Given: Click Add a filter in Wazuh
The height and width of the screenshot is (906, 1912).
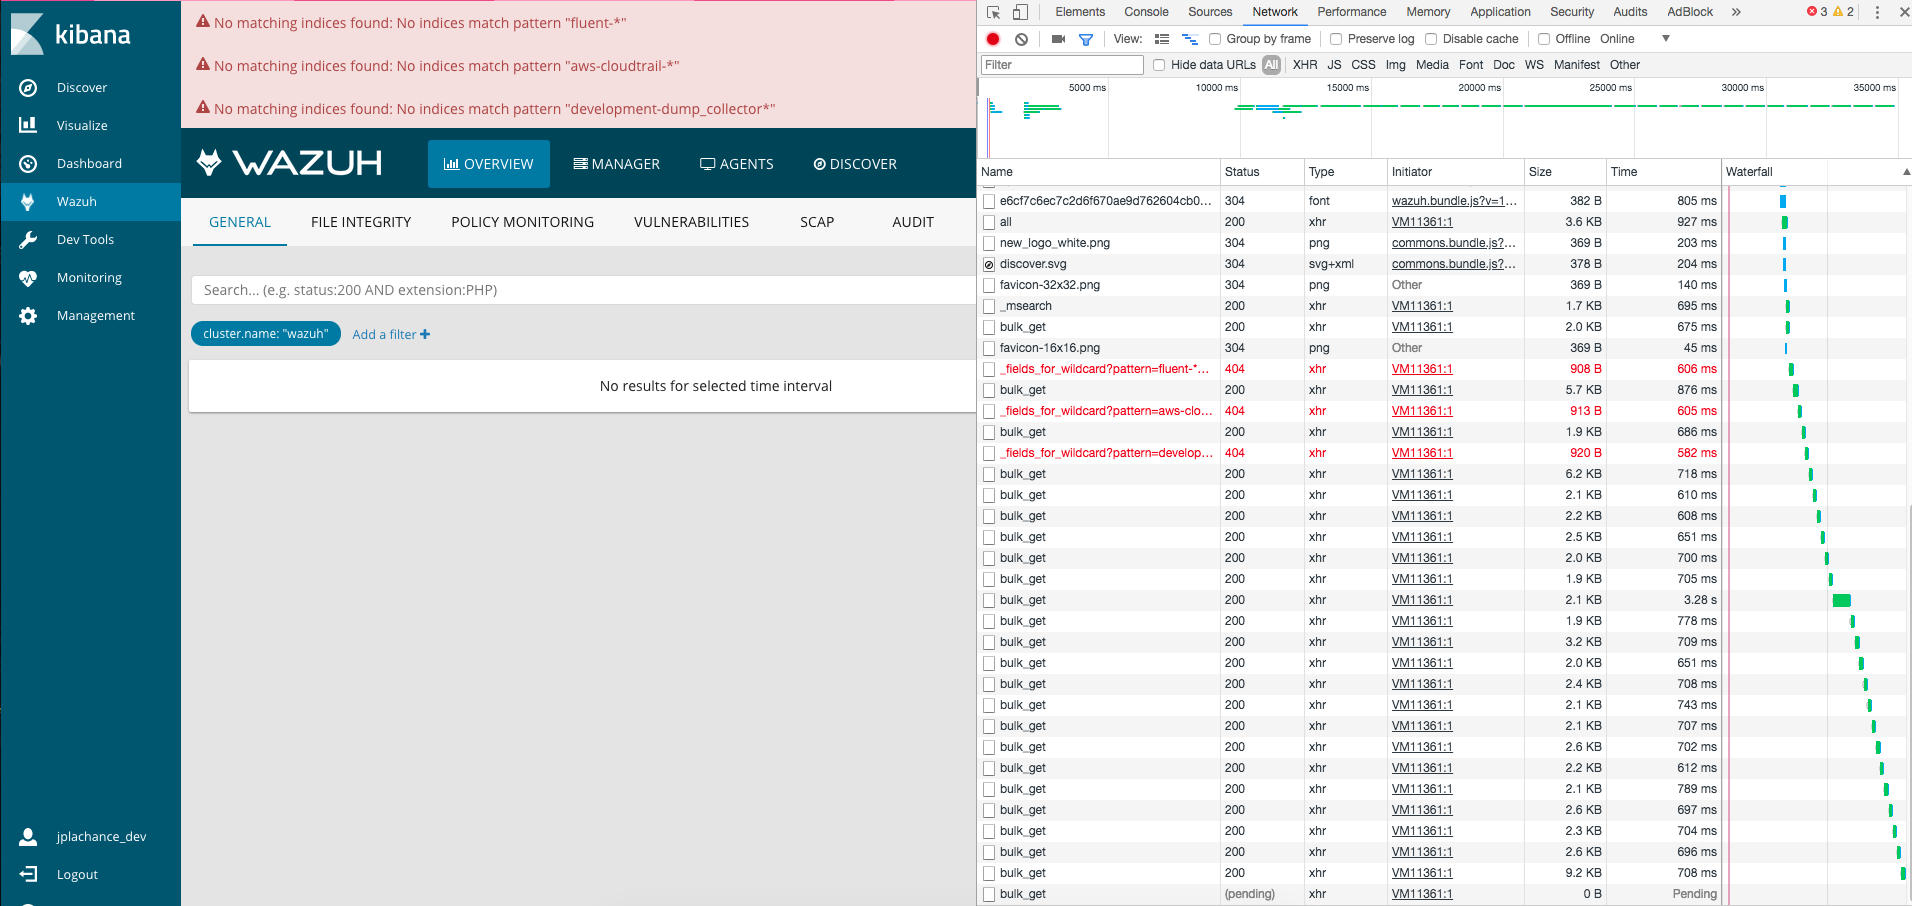Looking at the screenshot, I should coord(390,334).
